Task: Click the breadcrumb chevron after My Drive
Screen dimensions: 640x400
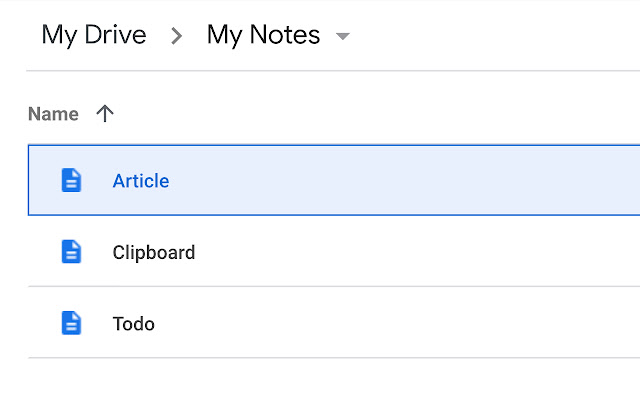Action: (x=177, y=36)
